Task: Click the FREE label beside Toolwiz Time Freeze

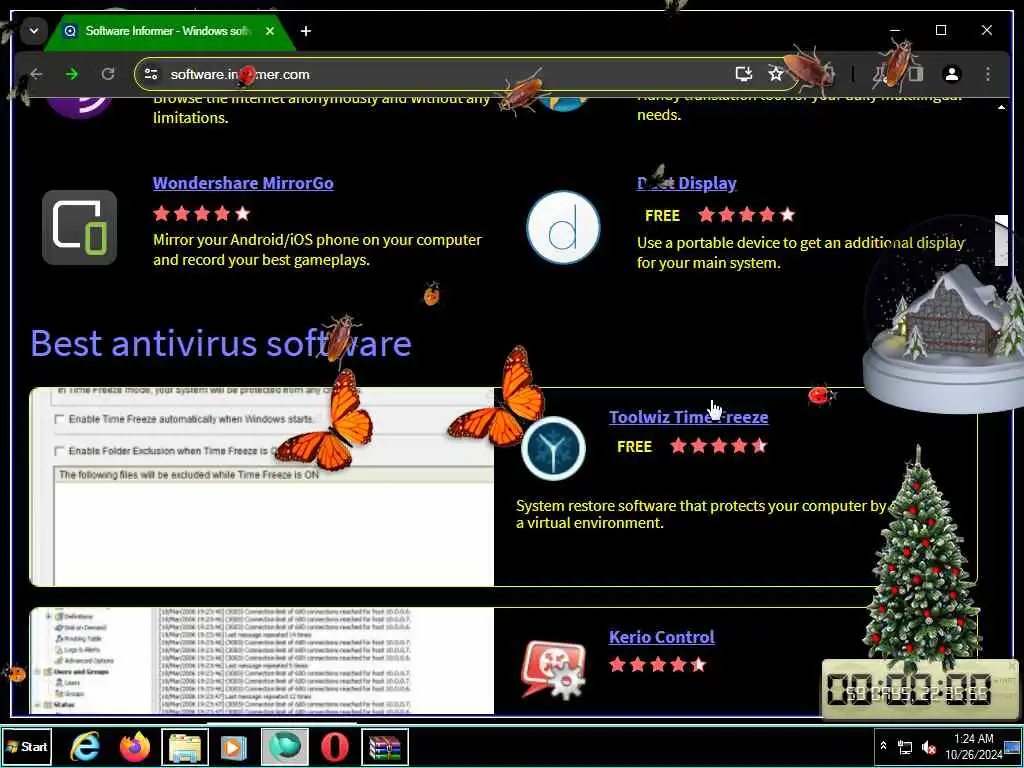Action: coord(634,447)
